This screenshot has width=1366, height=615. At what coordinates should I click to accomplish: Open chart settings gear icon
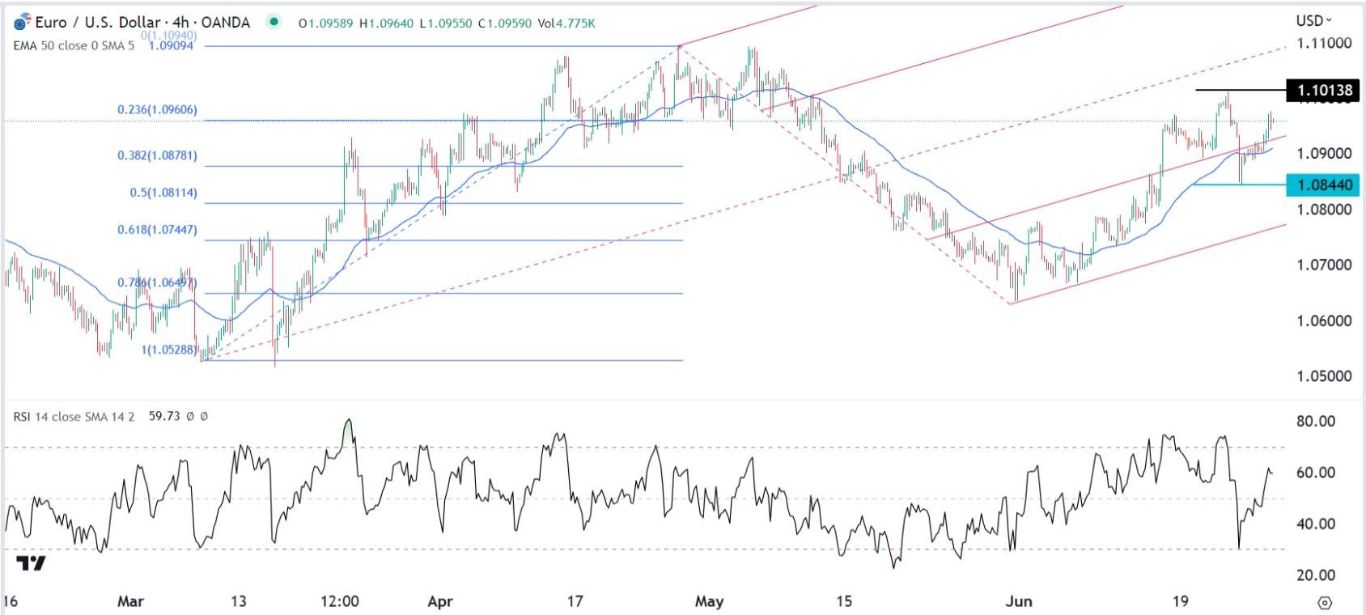pyautogui.click(x=1324, y=602)
